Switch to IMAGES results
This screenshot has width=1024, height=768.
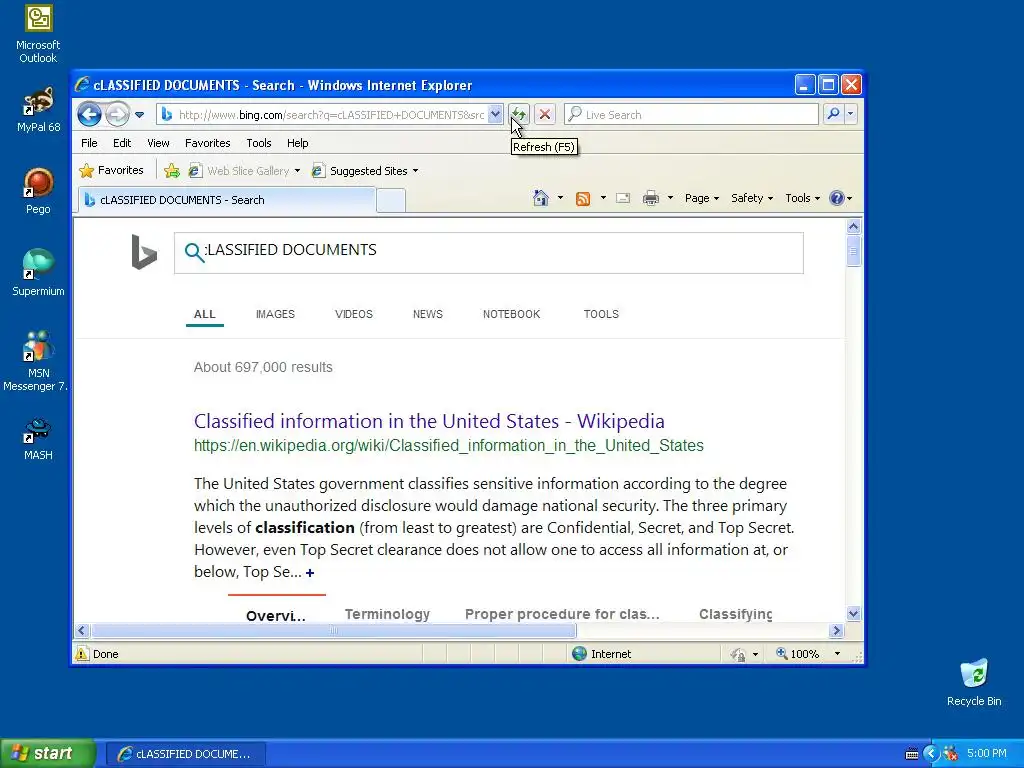(x=275, y=314)
